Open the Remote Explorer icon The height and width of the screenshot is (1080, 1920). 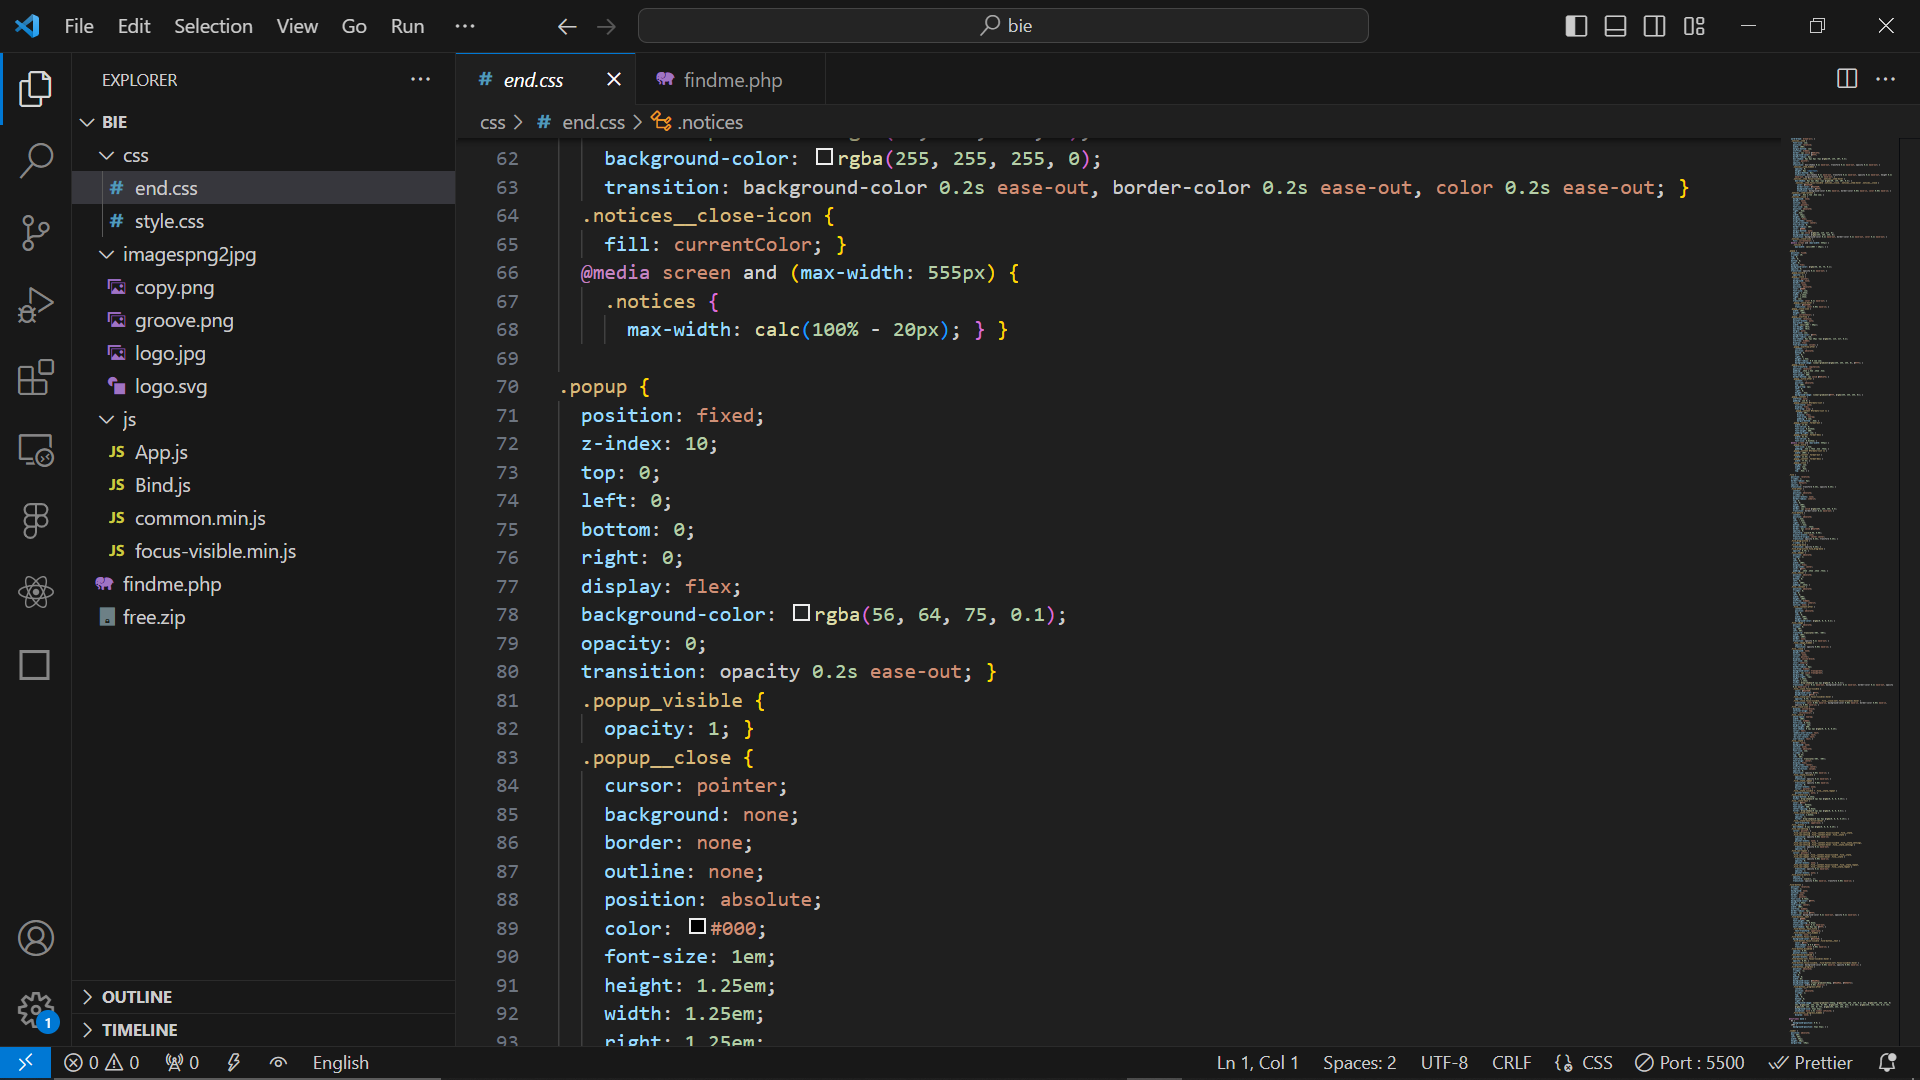[x=36, y=450]
